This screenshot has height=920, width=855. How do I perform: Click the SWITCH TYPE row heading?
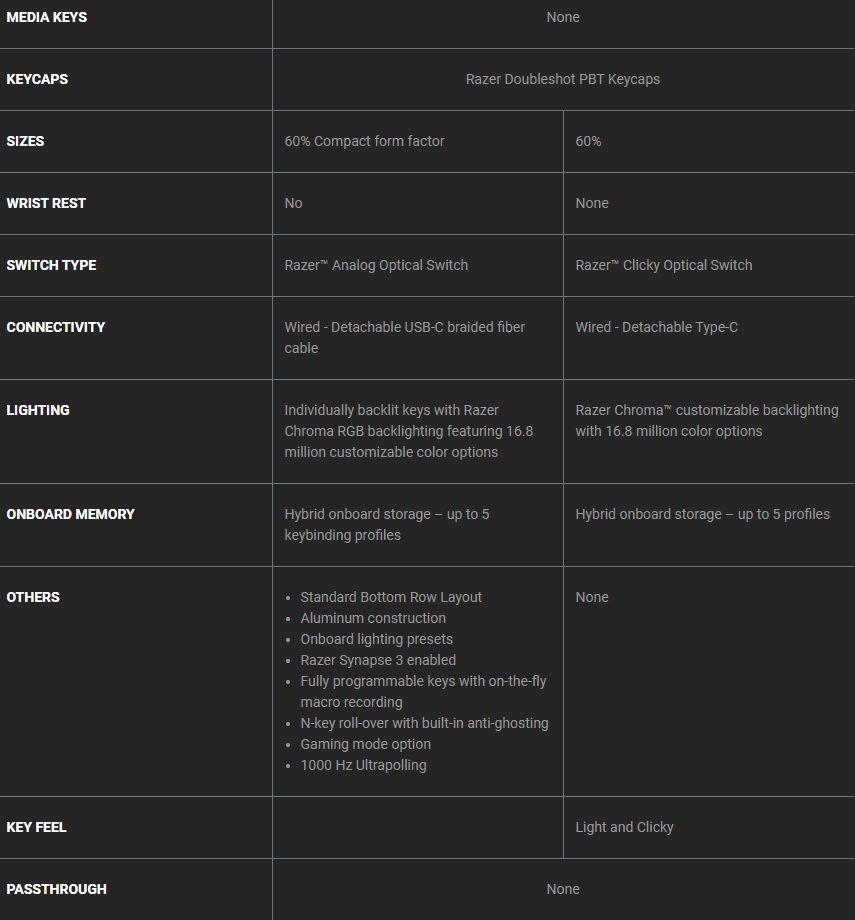(x=51, y=265)
